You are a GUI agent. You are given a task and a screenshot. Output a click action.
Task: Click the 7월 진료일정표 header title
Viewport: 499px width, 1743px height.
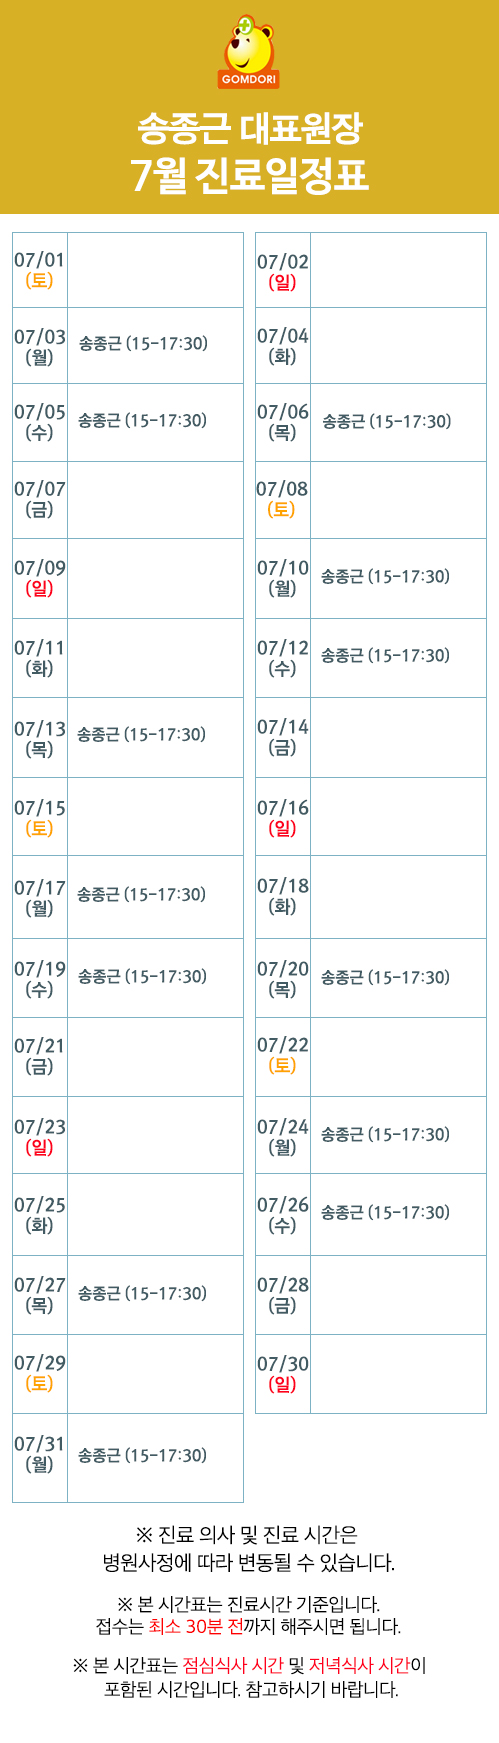click(x=249, y=176)
